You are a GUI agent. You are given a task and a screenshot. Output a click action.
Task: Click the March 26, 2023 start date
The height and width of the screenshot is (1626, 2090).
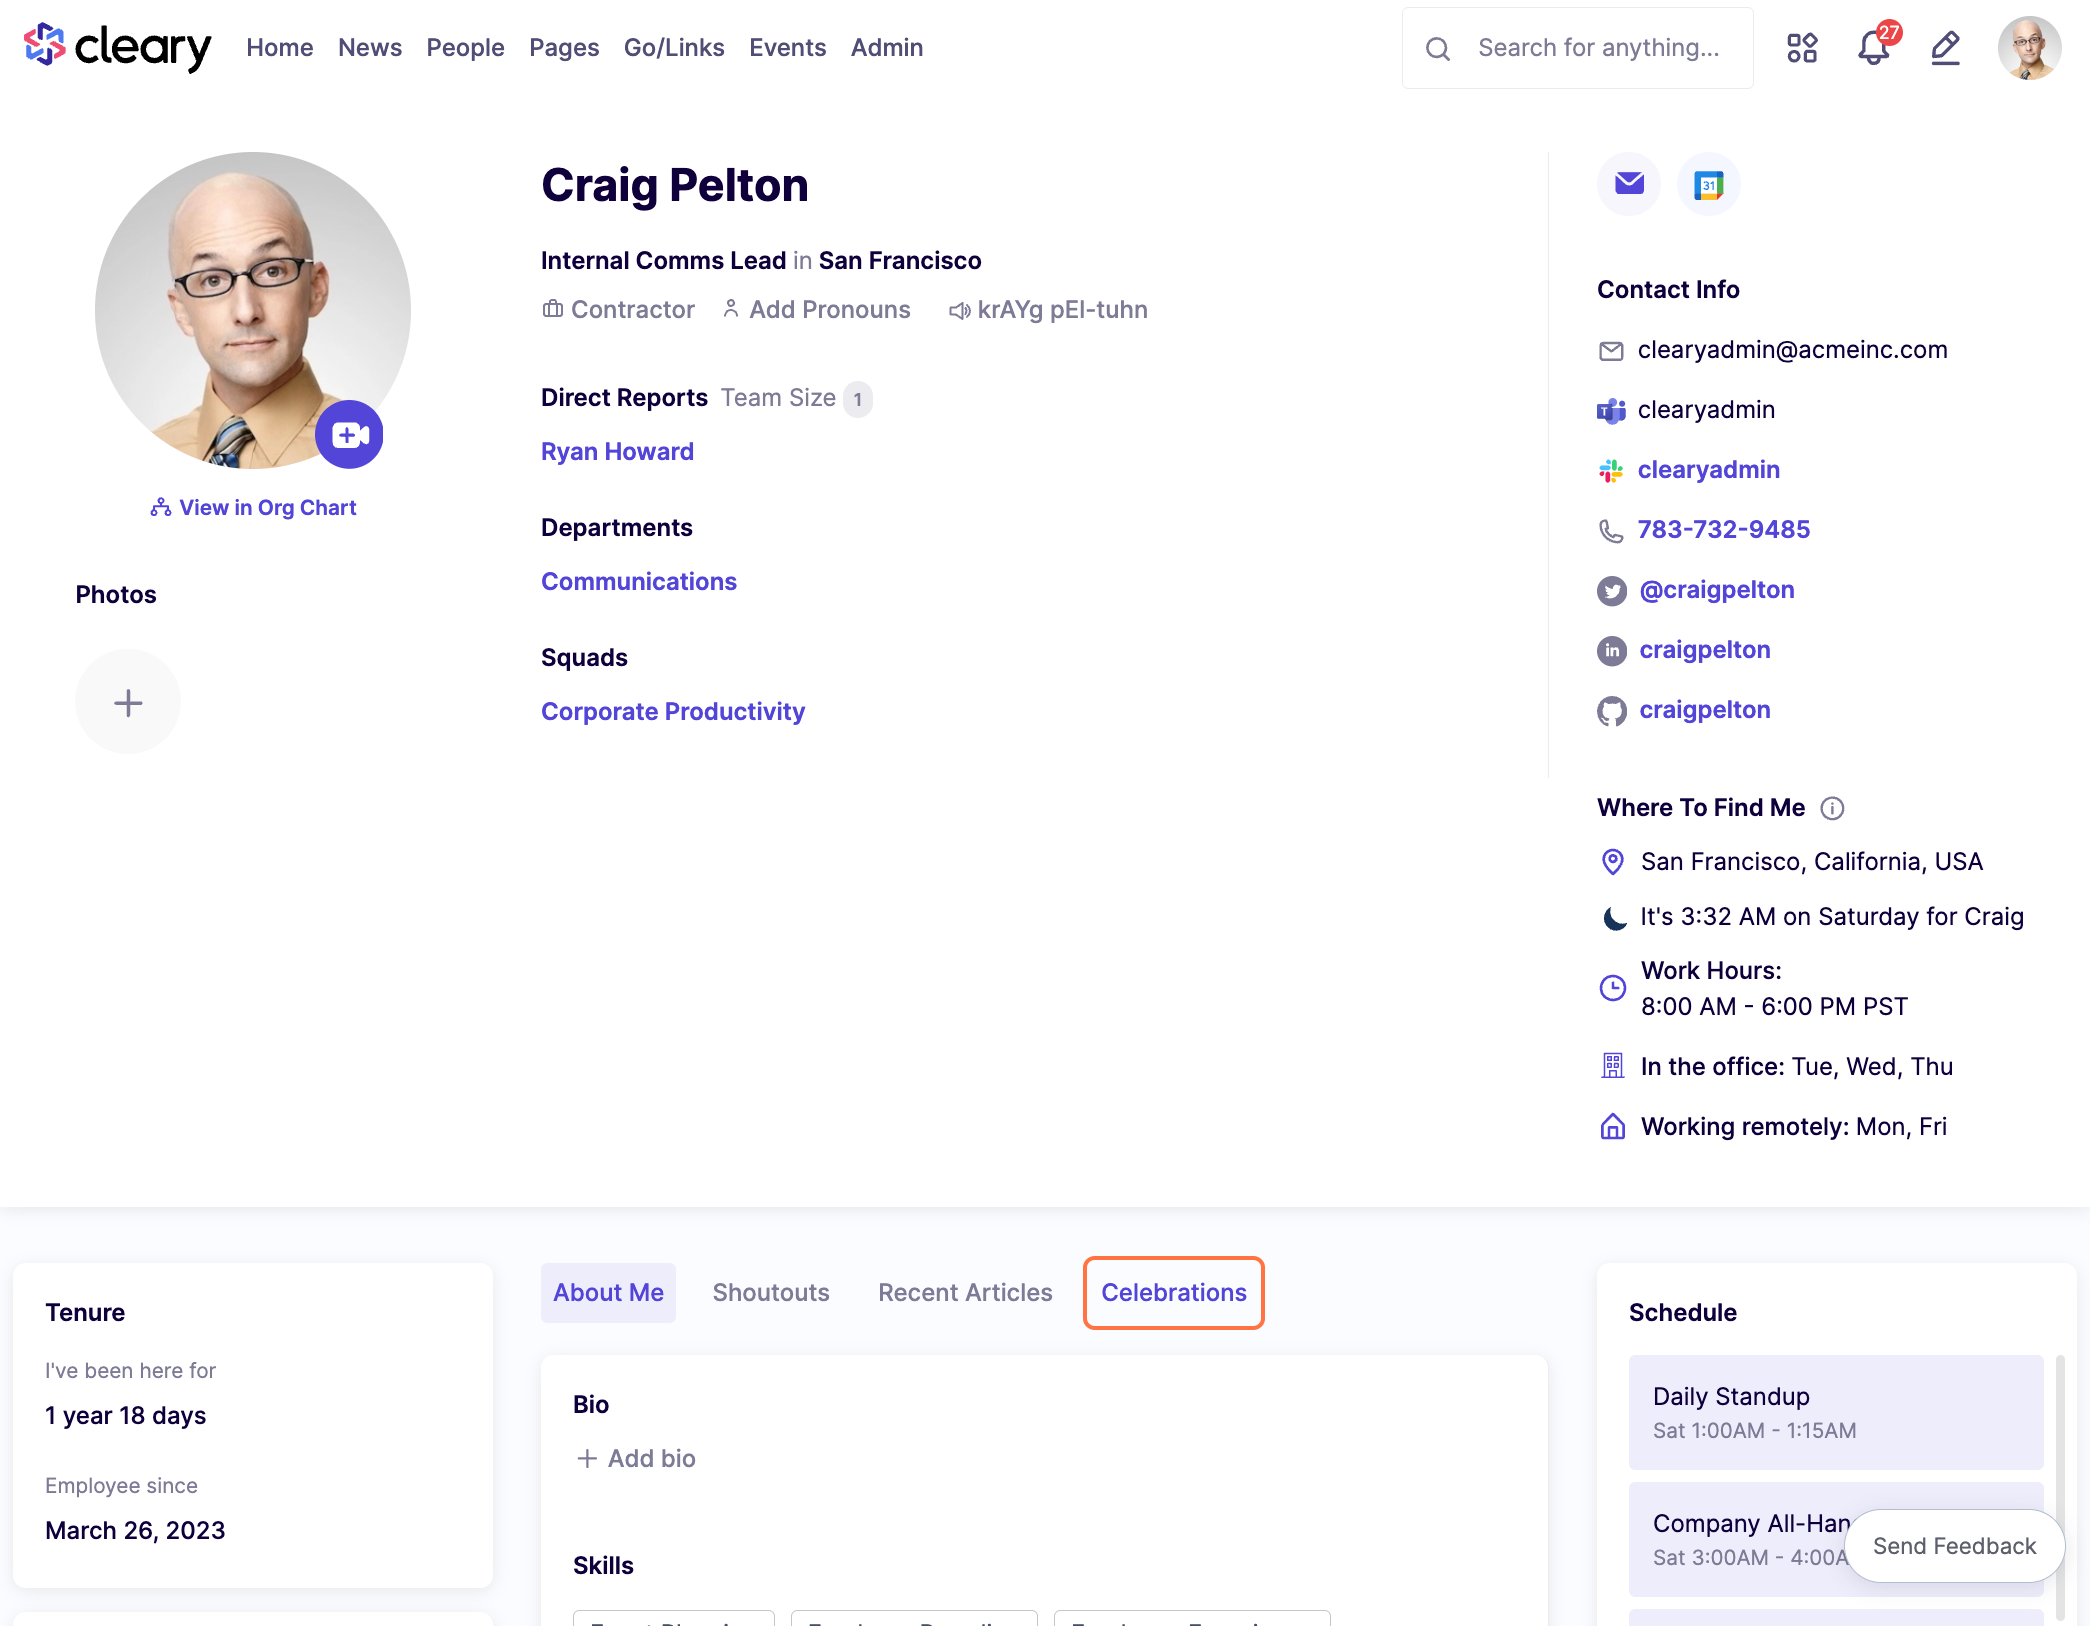(x=135, y=1531)
